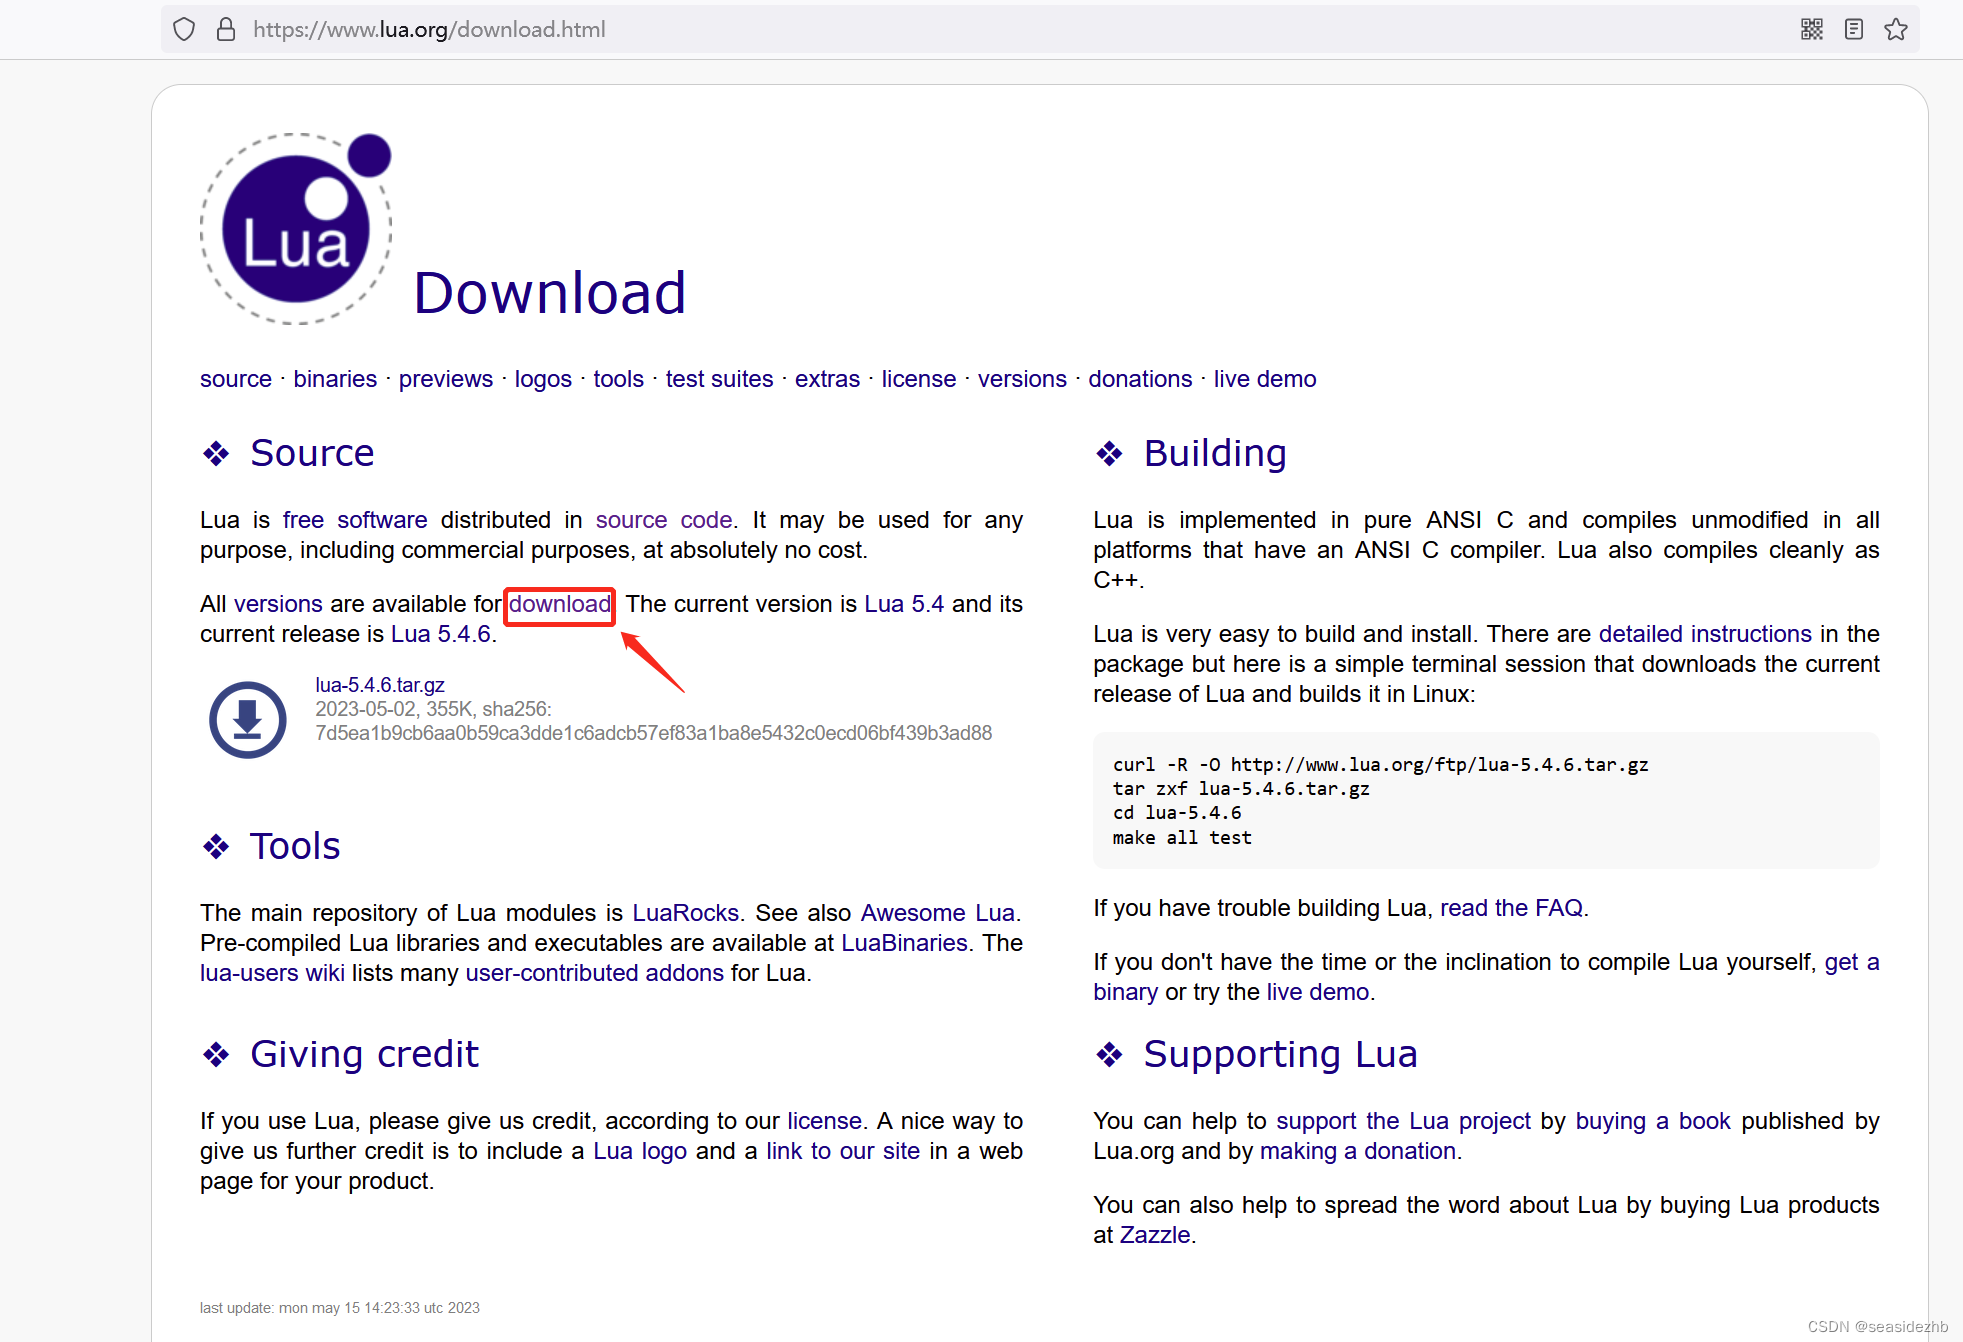Click the Lua logo image
Image resolution: width=1963 pixels, height=1342 pixels.
[296, 229]
